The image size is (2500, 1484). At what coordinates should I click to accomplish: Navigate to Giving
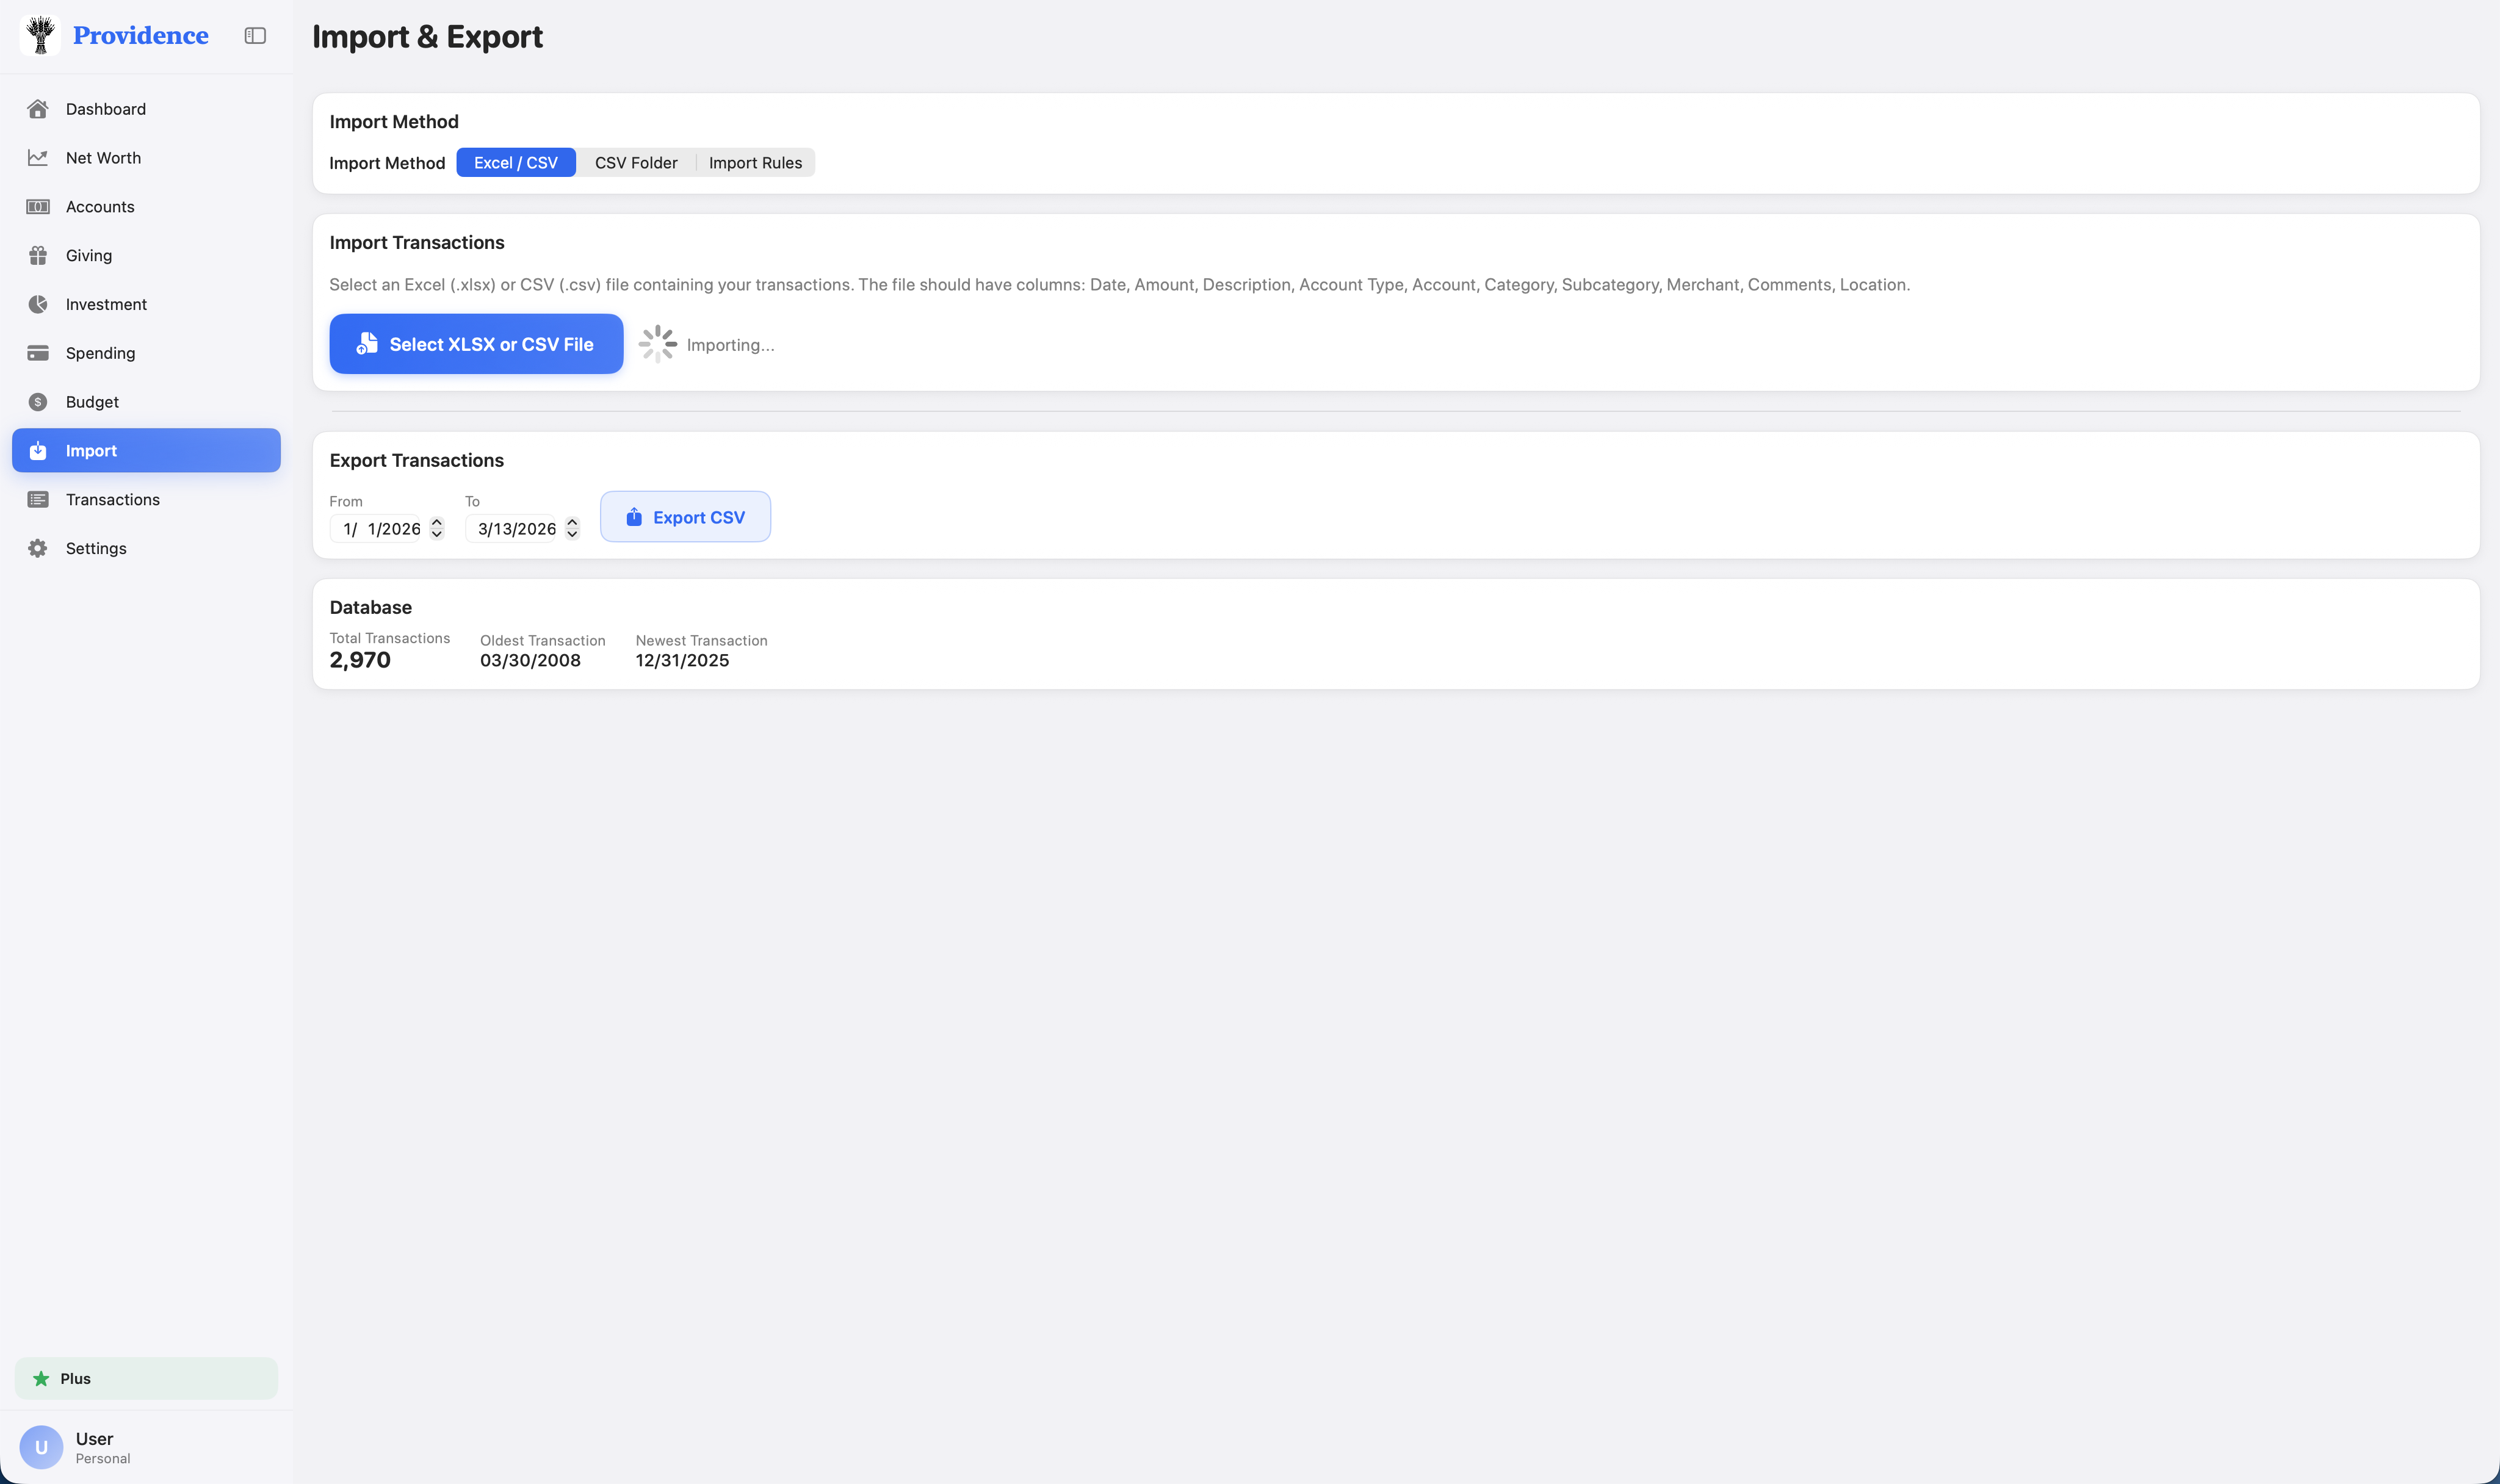tap(146, 256)
